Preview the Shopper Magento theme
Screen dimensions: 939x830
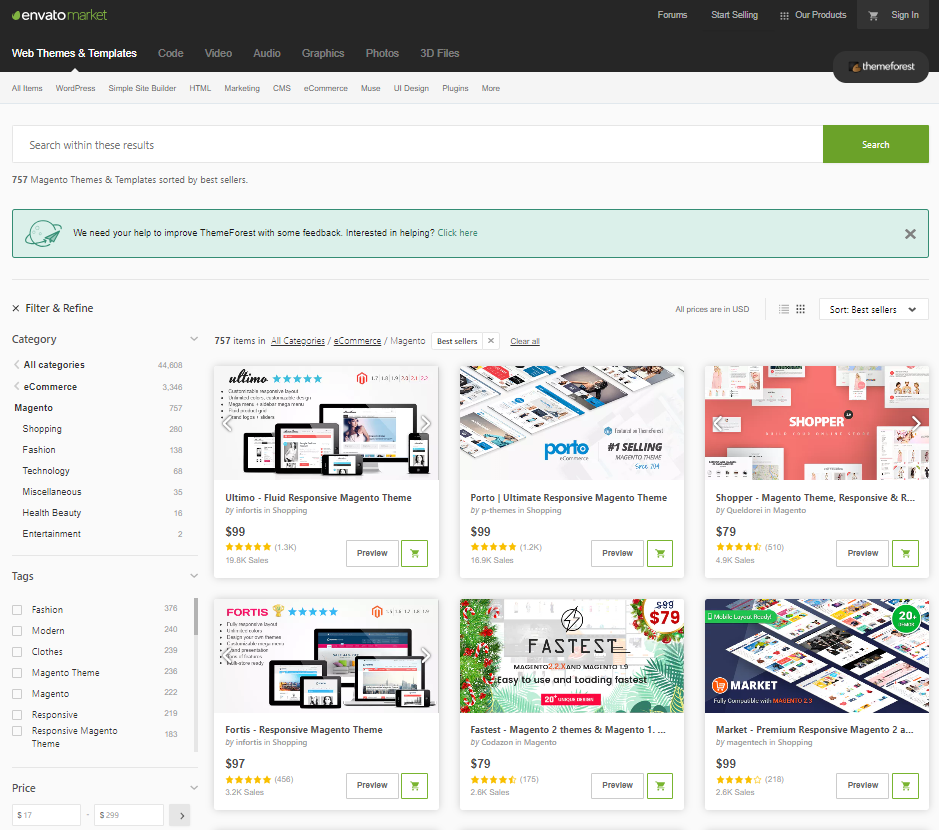click(x=862, y=553)
